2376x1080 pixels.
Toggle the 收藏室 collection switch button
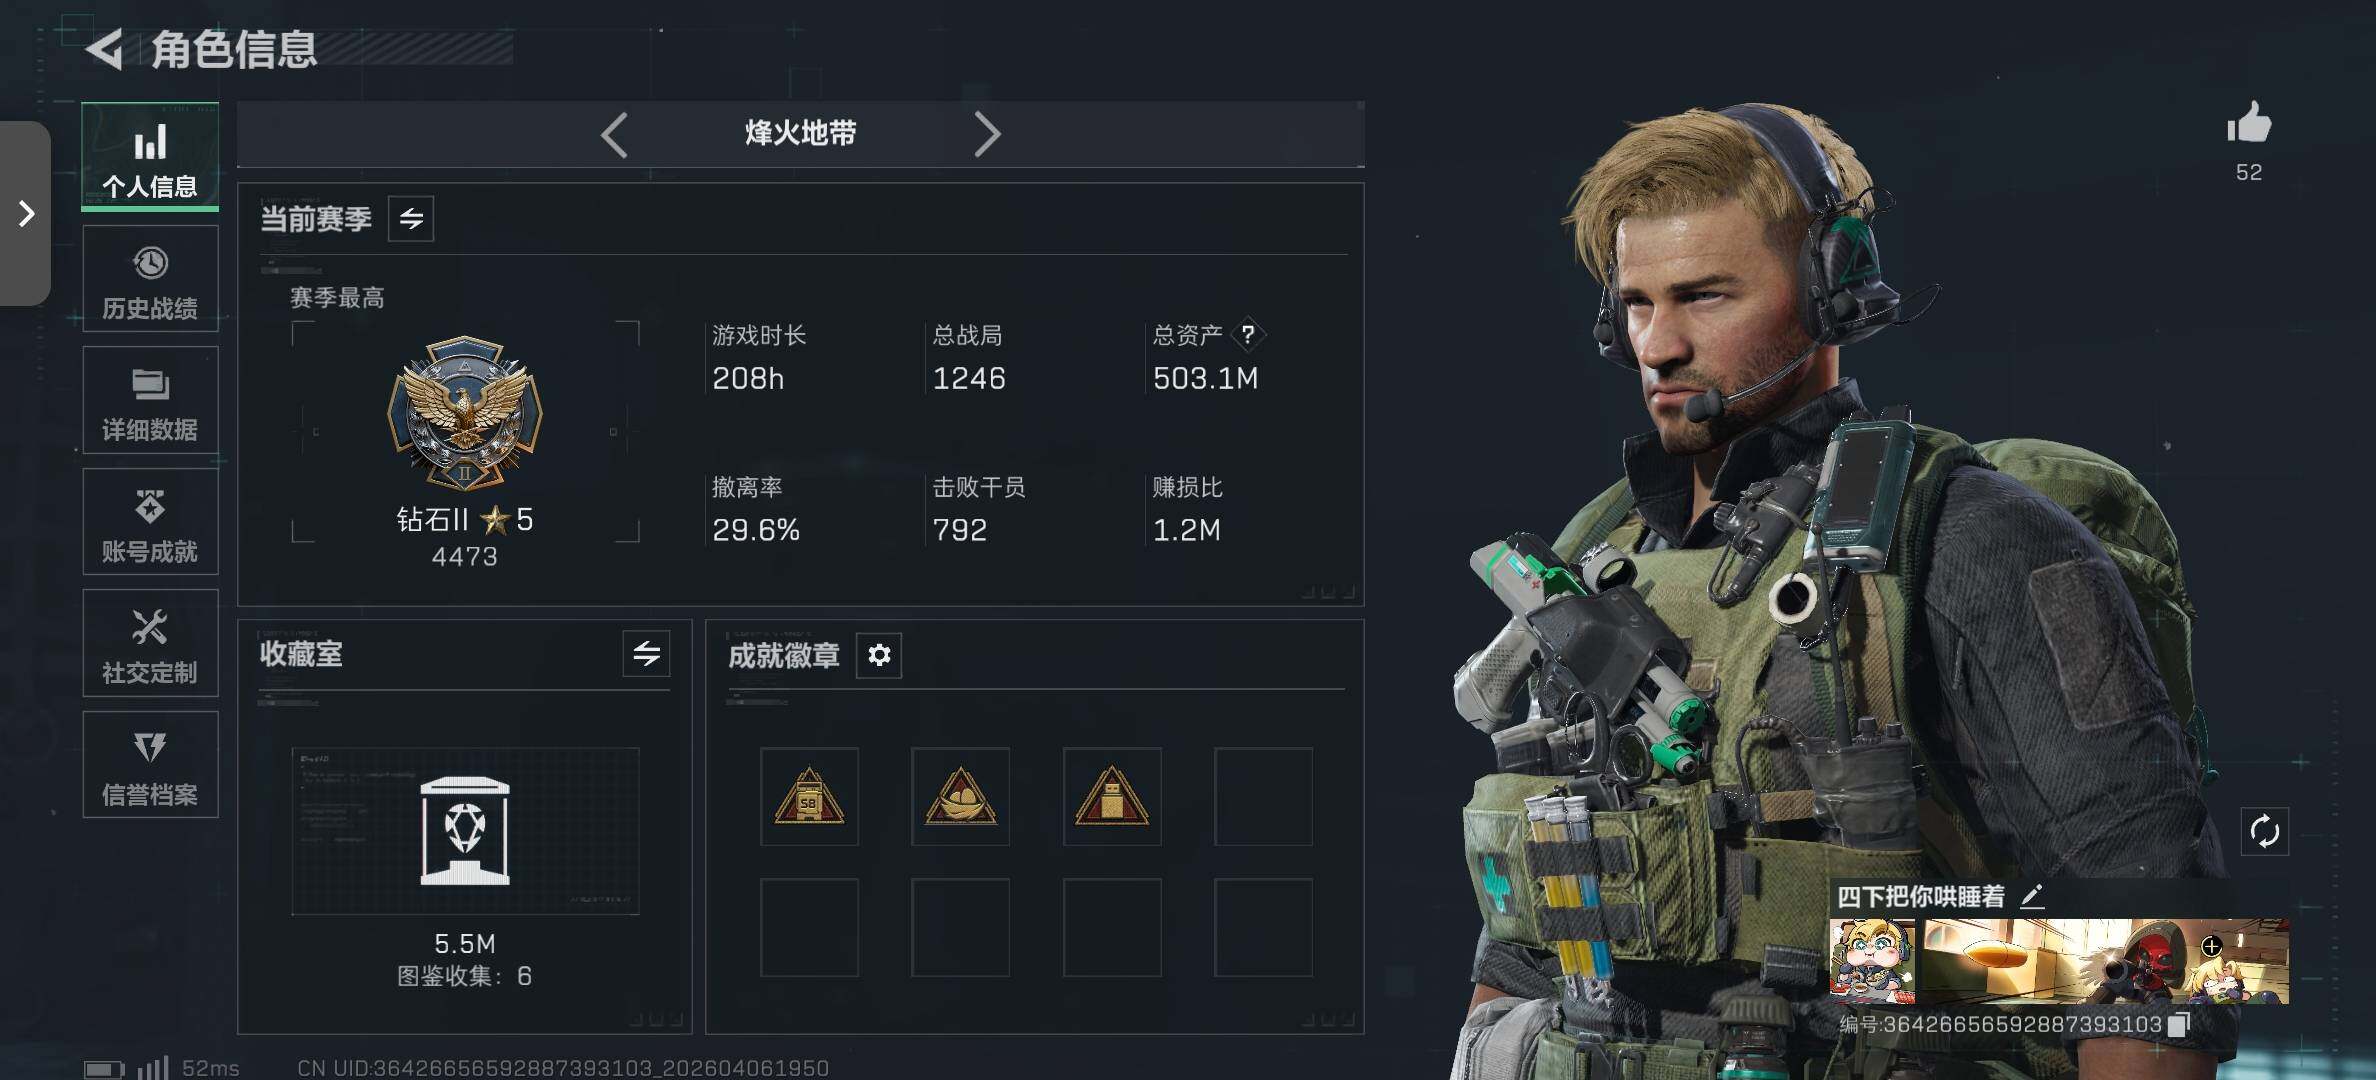[647, 654]
